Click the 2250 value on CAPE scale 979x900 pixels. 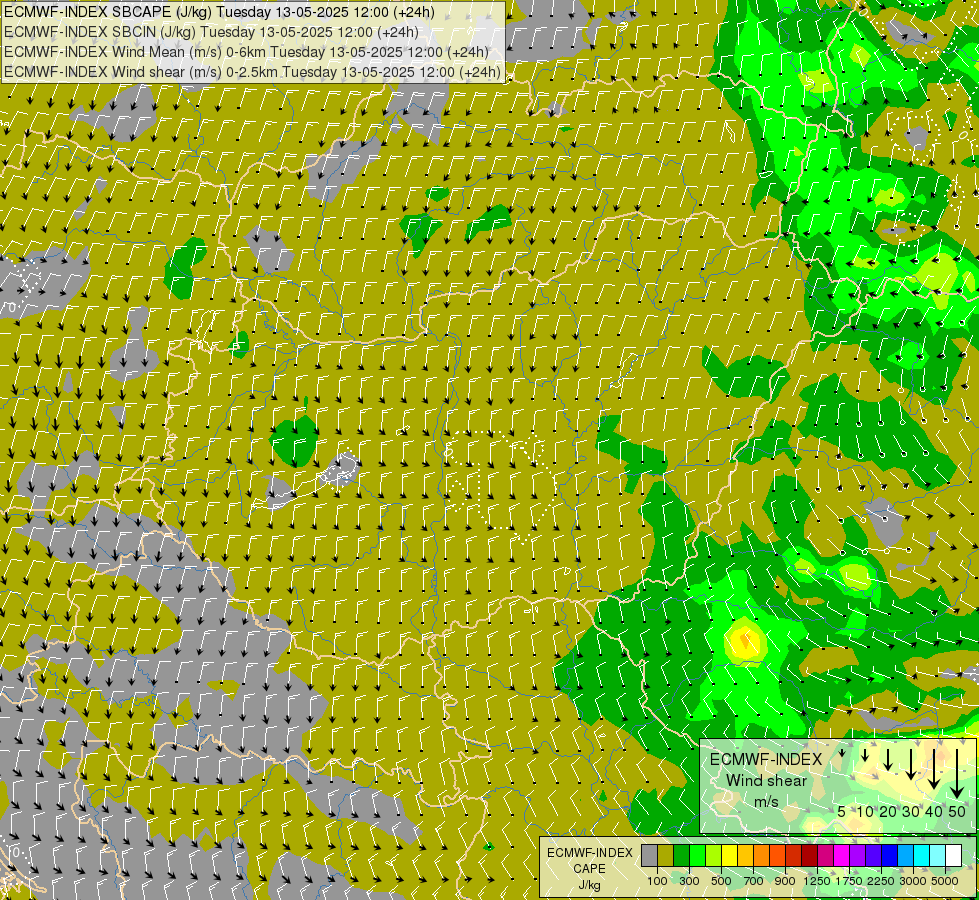881,881
